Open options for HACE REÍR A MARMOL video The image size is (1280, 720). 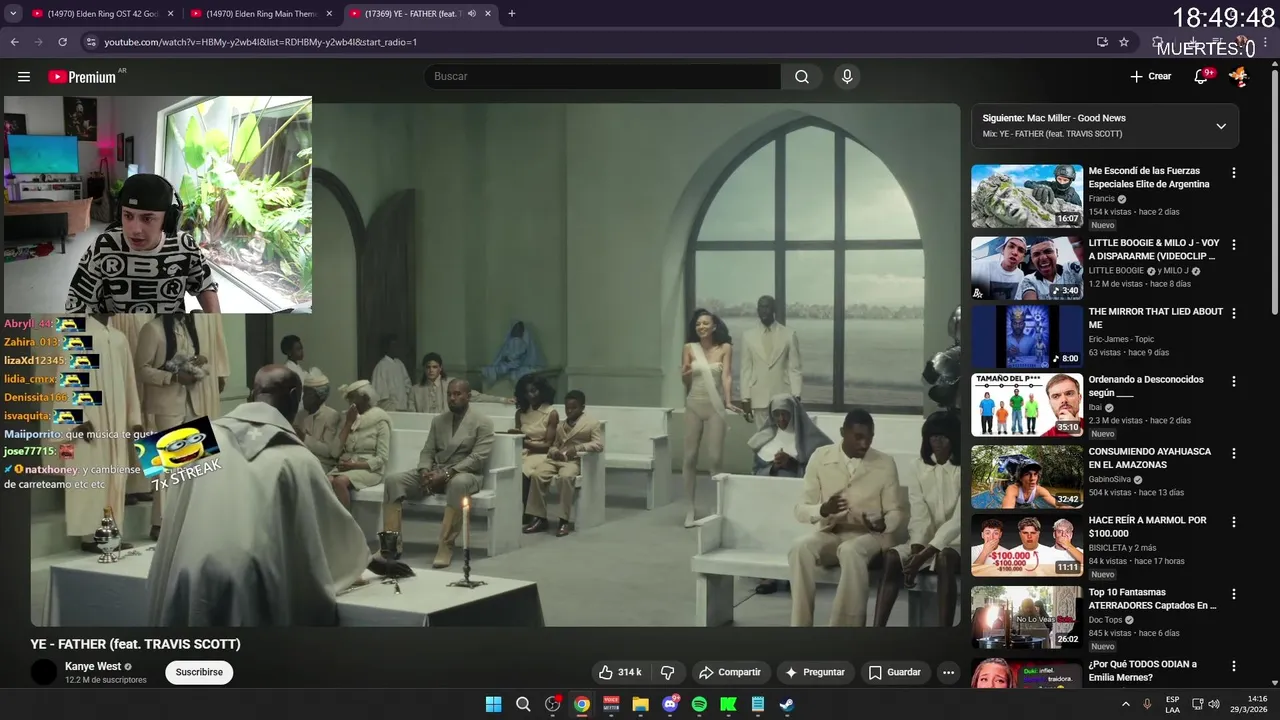click(1233, 522)
